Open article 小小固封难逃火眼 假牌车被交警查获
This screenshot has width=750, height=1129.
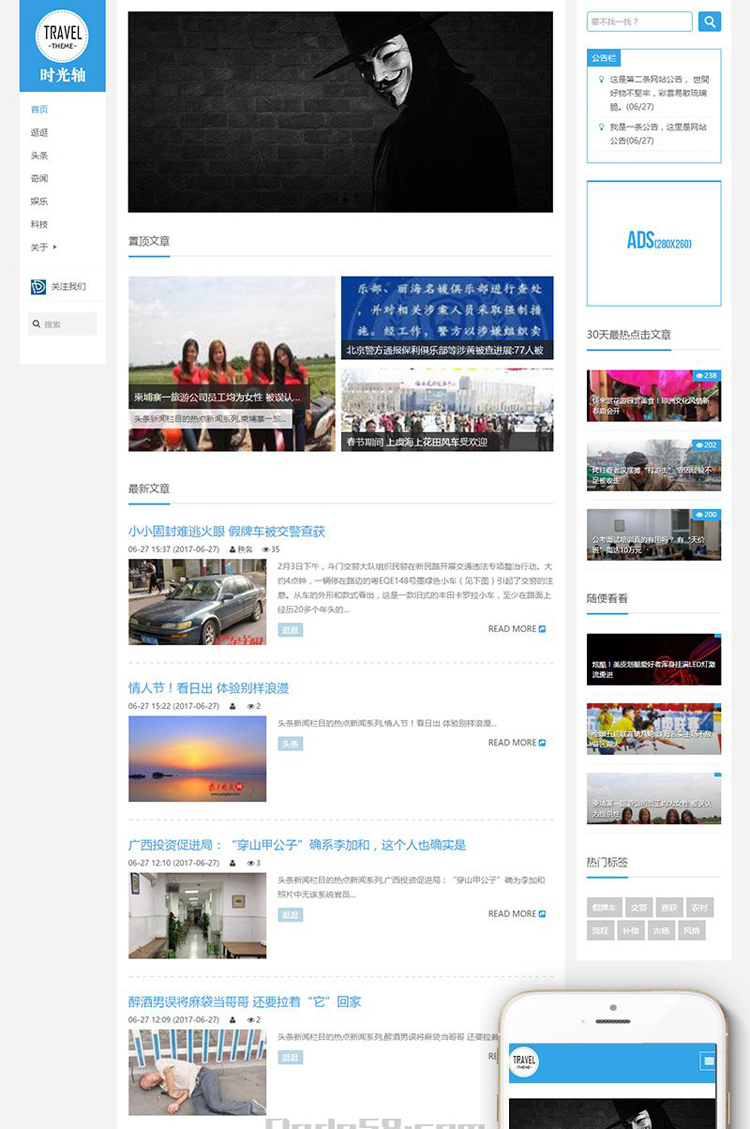tap(227, 531)
